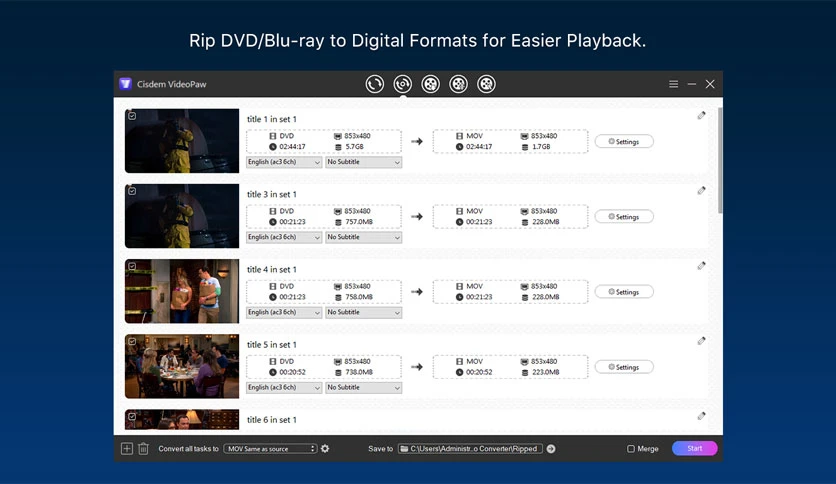Select the title 4 in set 1 thumbnail
Image resolution: width=836 pixels, height=484 pixels.
(182, 291)
